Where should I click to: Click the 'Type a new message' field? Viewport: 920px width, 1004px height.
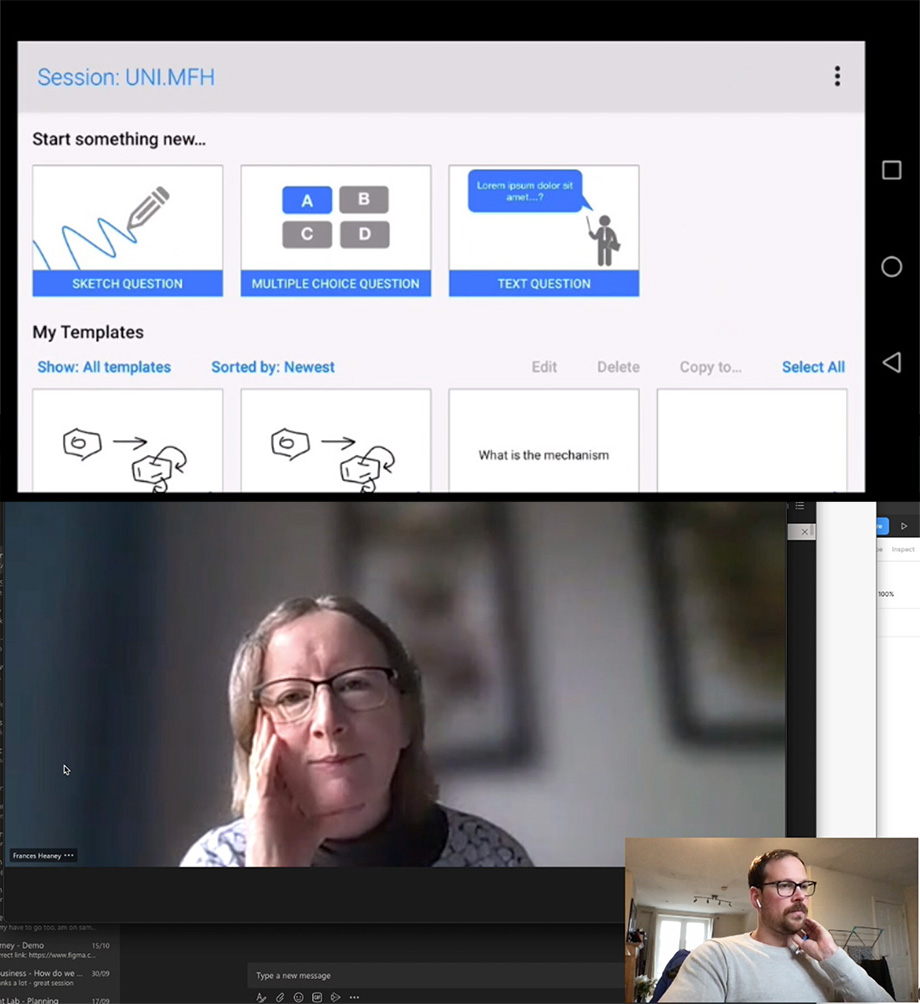[430, 975]
